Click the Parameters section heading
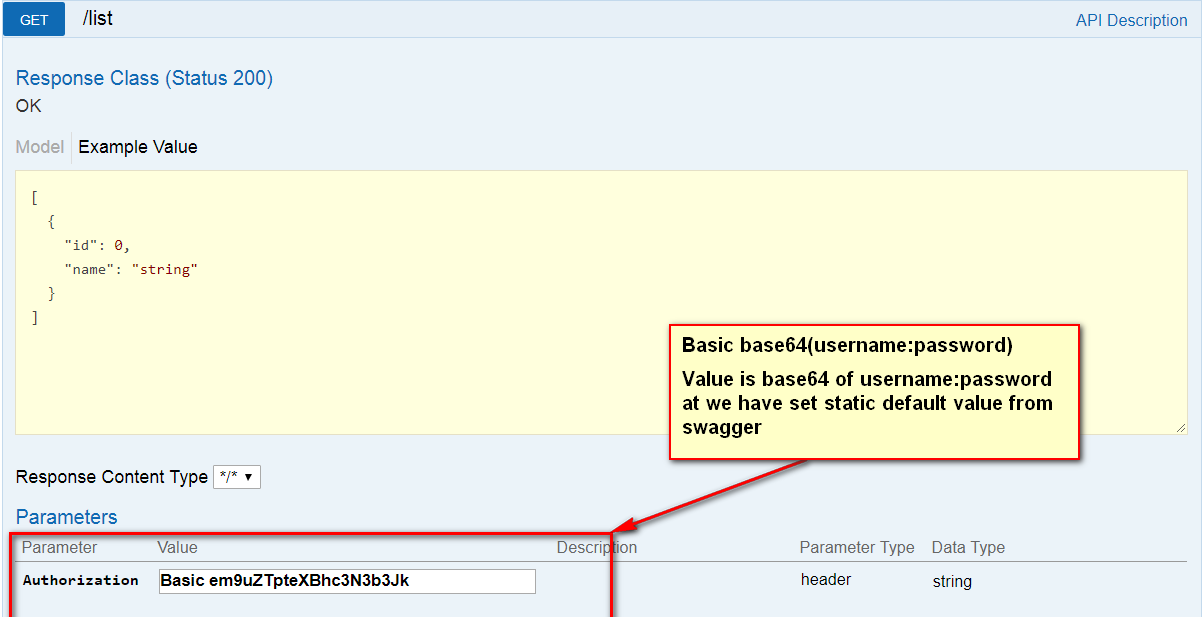 coord(66,517)
